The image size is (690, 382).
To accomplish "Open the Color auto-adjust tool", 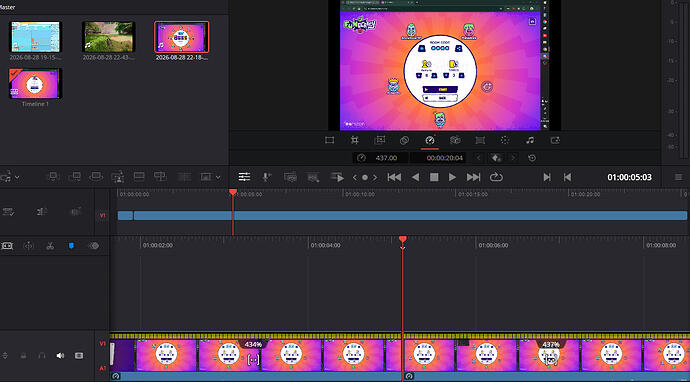I will pyautogui.click(x=505, y=140).
